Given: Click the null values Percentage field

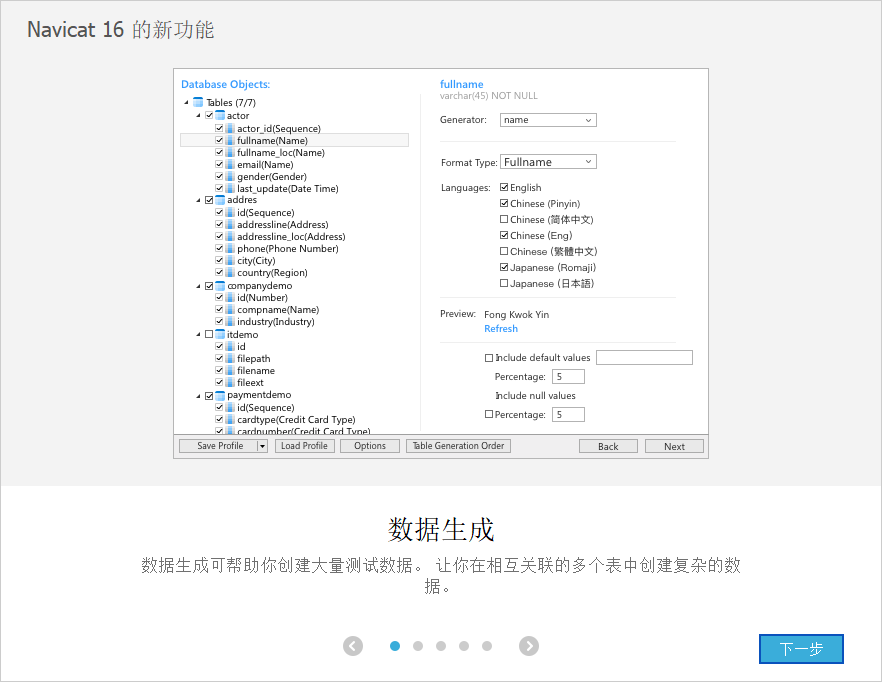Looking at the screenshot, I should (x=568, y=415).
